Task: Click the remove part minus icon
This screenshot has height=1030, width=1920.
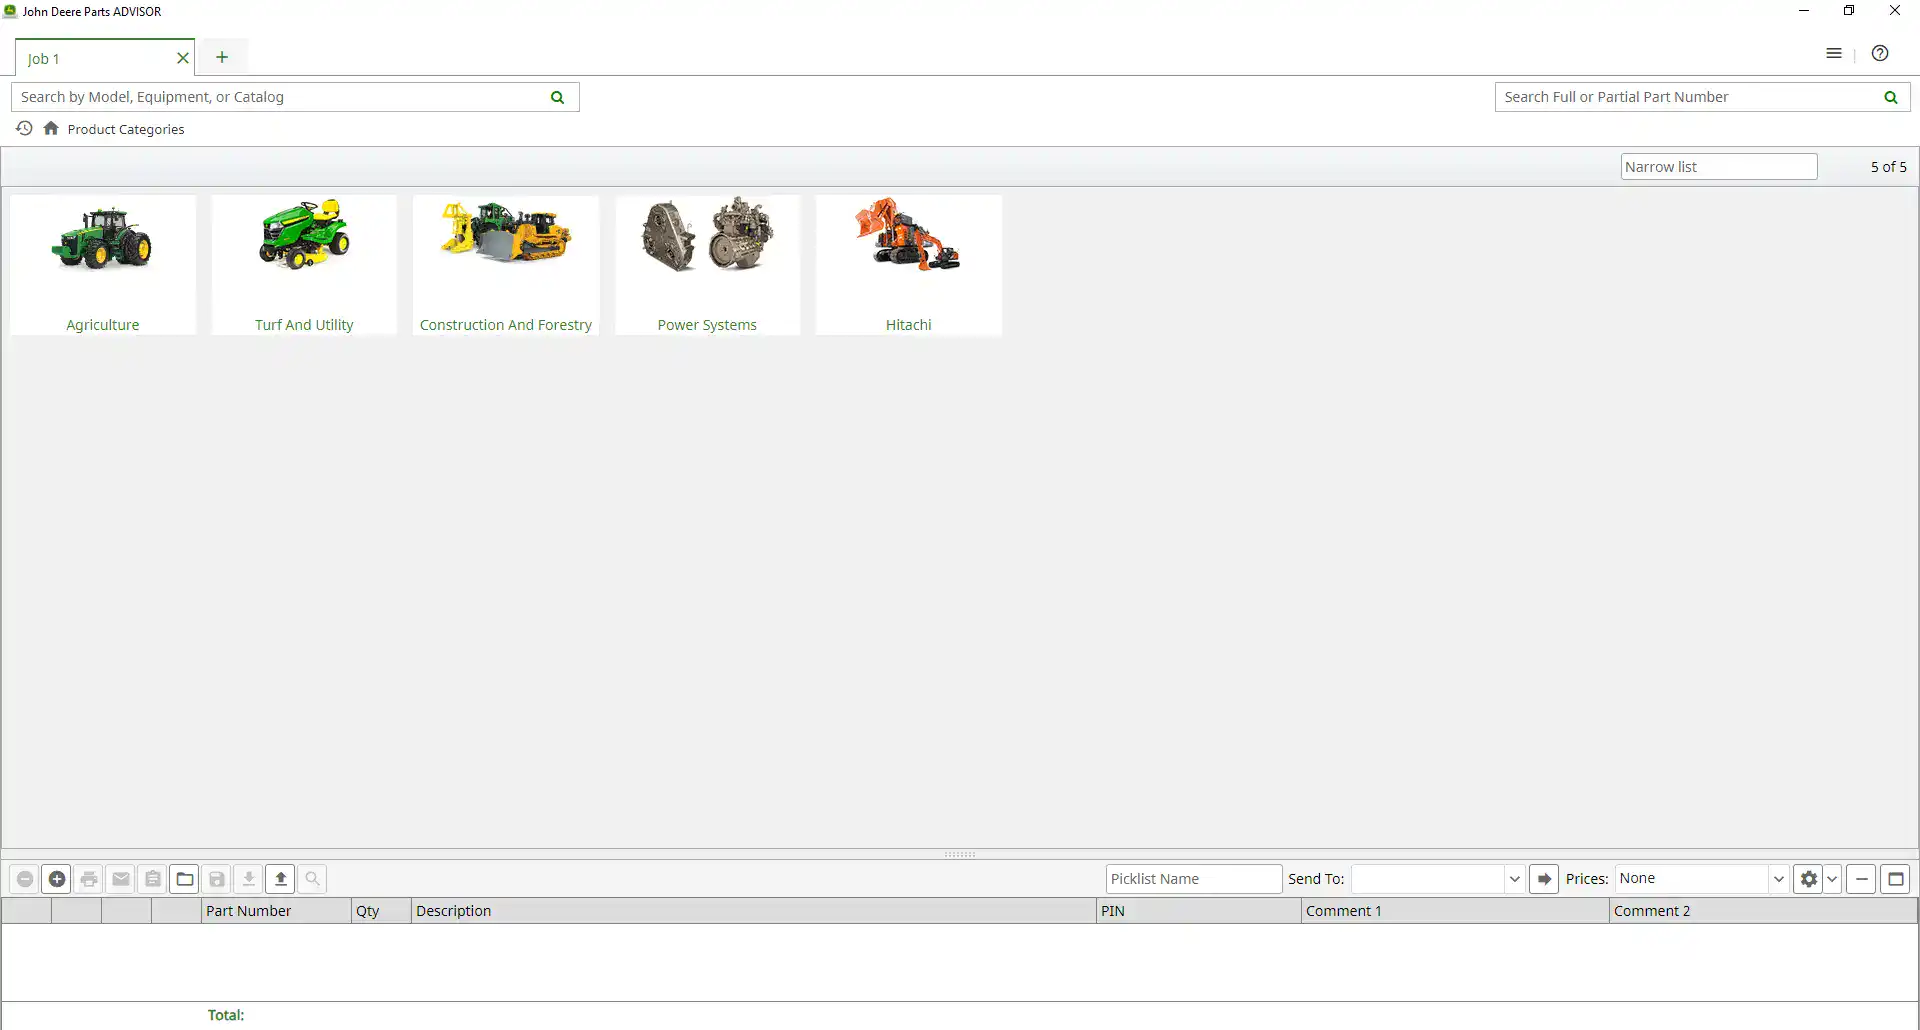Action: pos(25,879)
